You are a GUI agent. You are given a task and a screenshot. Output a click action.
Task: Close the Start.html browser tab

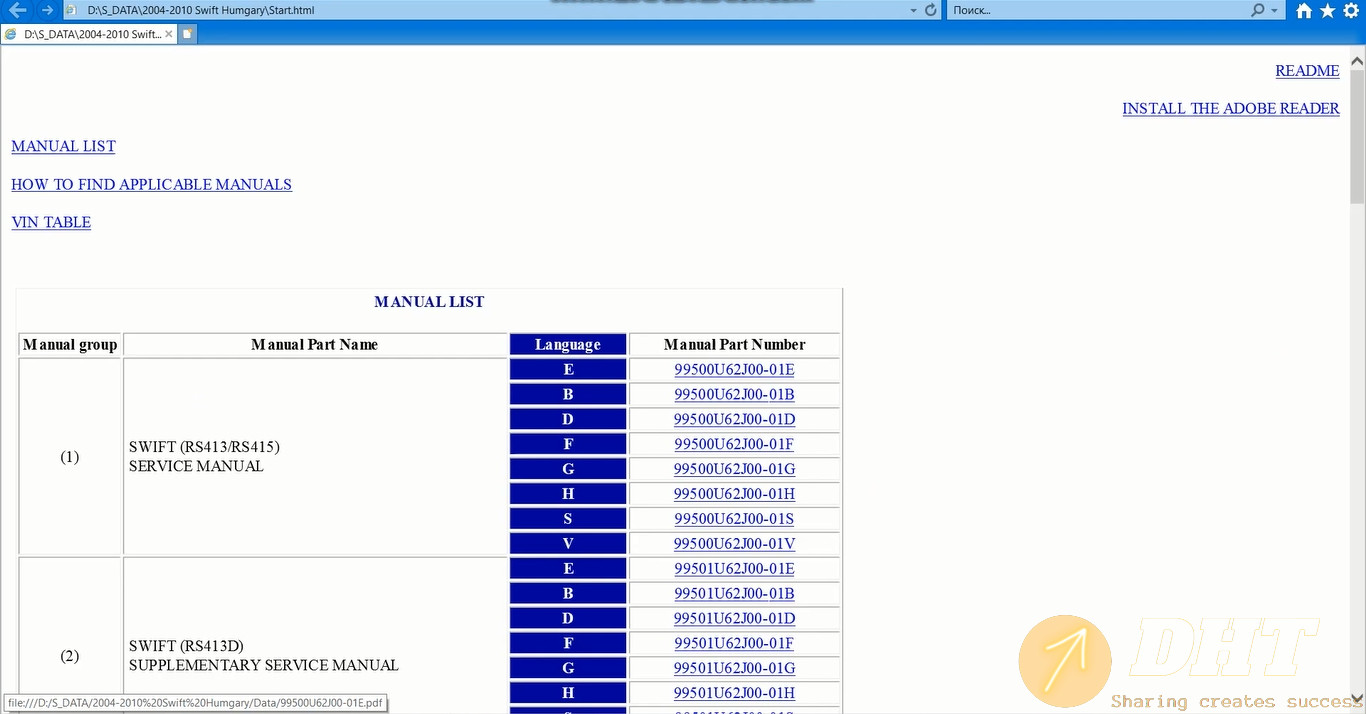coord(168,34)
